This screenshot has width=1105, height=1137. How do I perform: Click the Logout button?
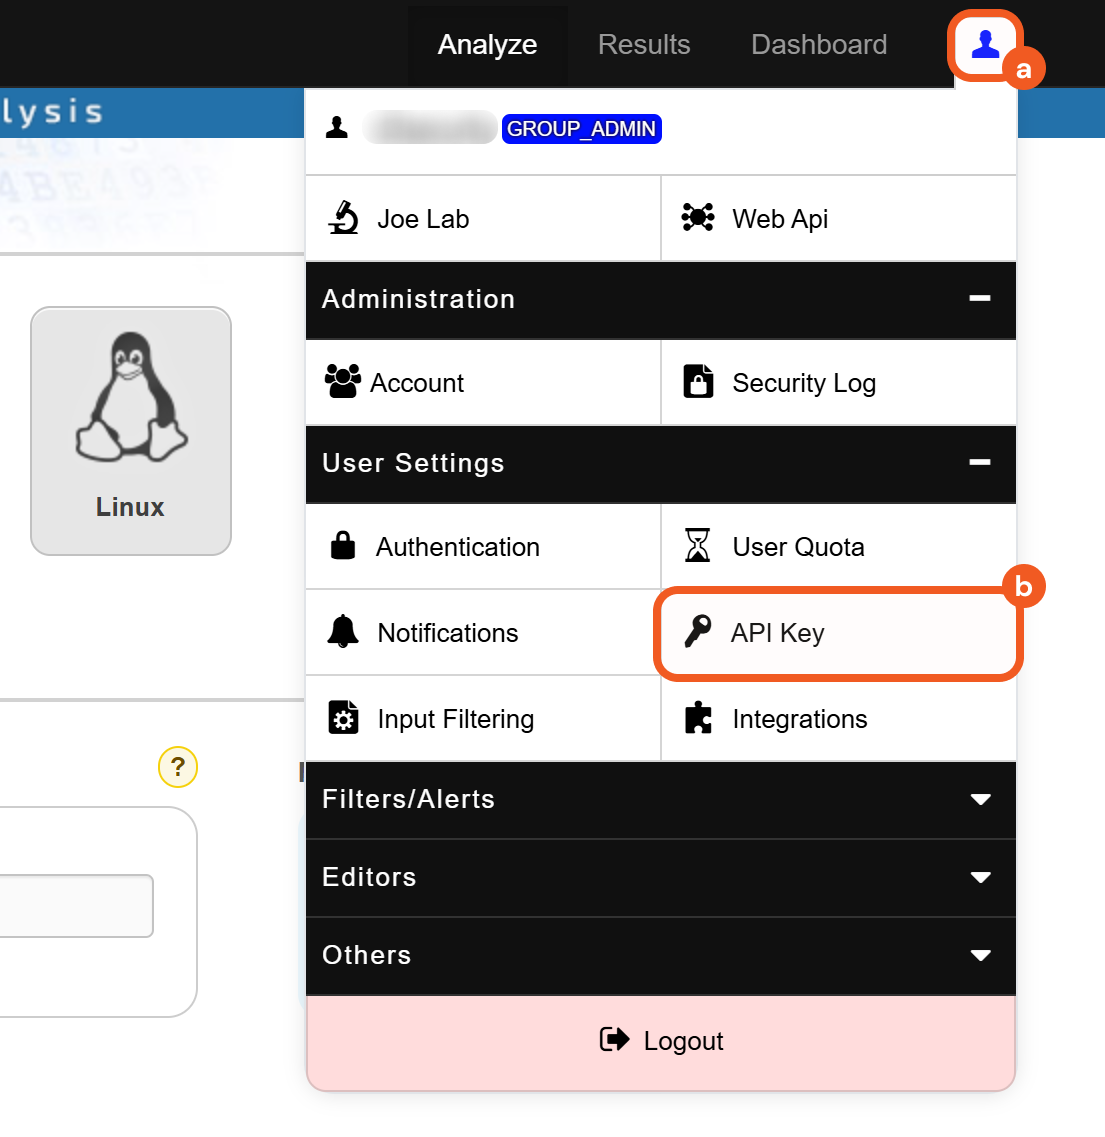[x=661, y=1041]
